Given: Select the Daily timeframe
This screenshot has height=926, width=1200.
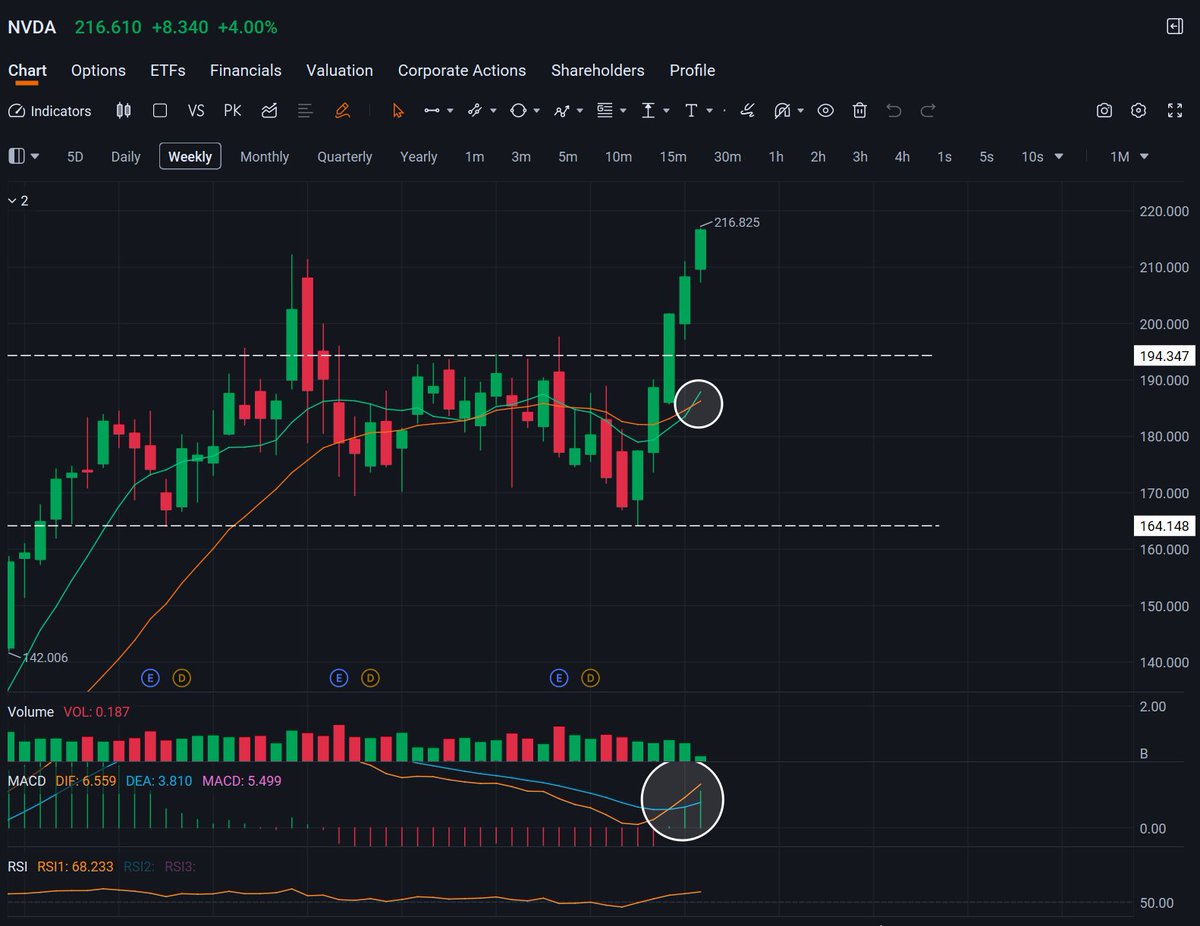Looking at the screenshot, I should click(126, 157).
